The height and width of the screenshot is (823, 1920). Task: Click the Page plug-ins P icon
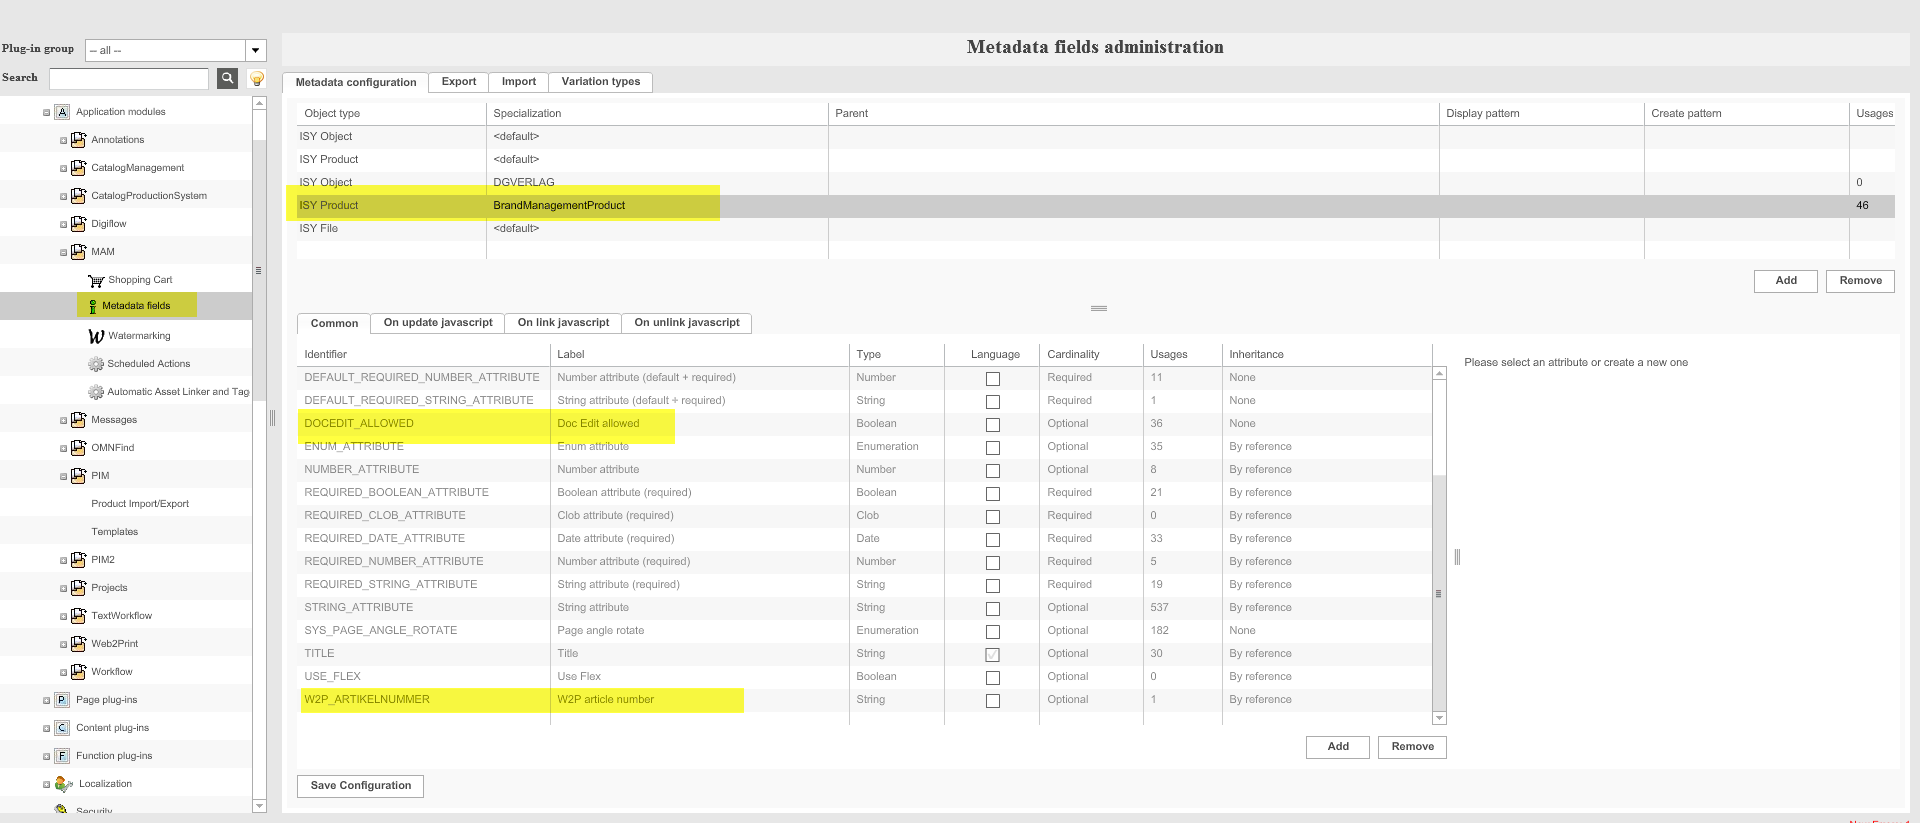click(62, 700)
